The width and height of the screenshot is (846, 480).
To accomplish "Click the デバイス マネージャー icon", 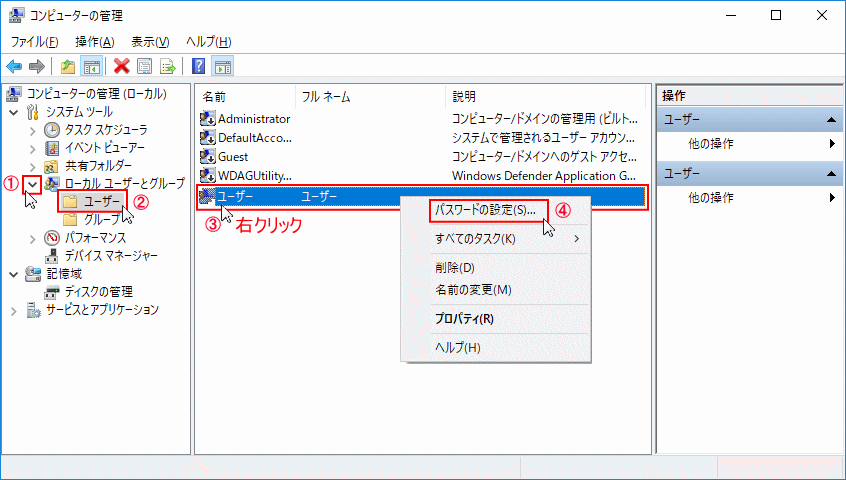I will point(52,256).
